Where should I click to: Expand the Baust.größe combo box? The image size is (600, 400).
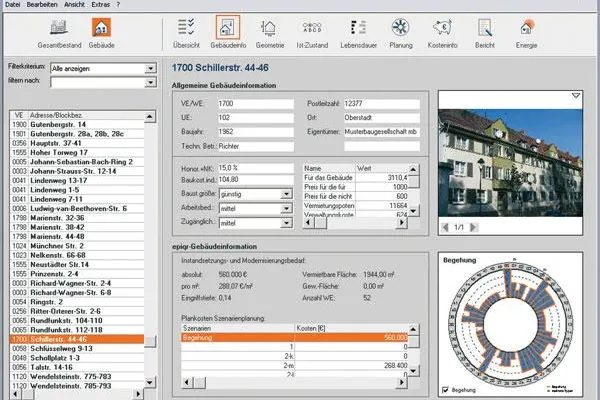[x=286, y=194]
